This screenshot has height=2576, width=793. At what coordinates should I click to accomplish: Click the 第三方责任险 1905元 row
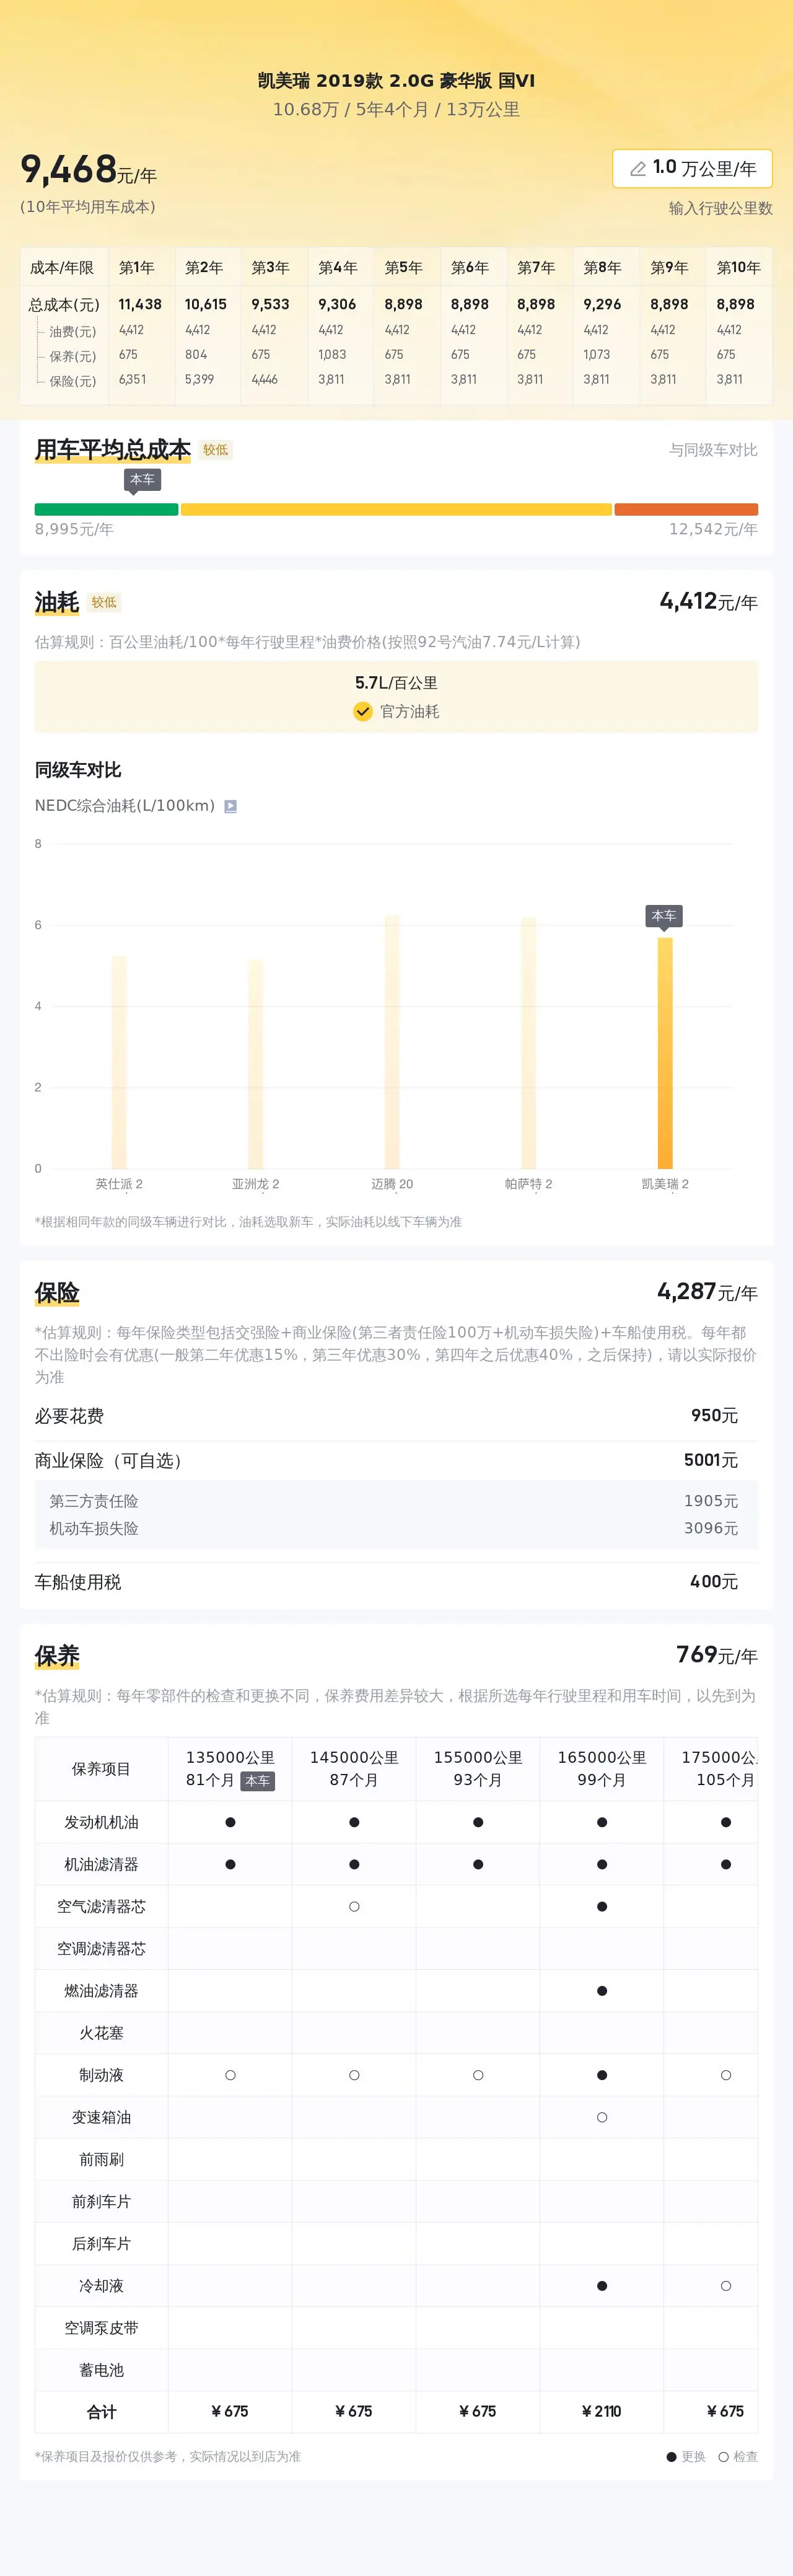pyautogui.click(x=396, y=1501)
